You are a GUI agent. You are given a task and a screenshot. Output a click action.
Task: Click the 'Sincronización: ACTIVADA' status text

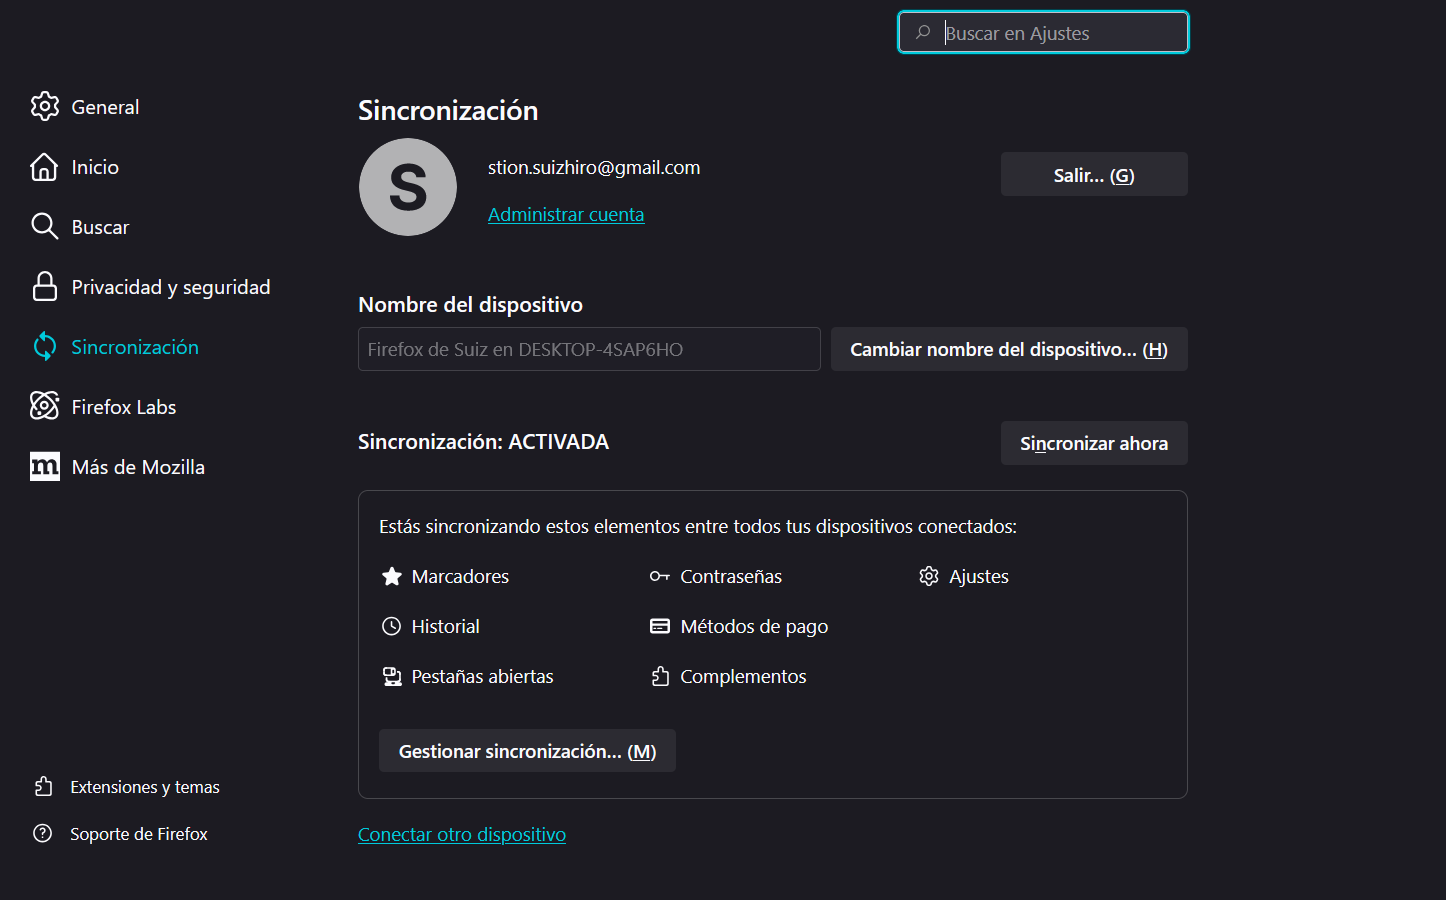point(483,442)
